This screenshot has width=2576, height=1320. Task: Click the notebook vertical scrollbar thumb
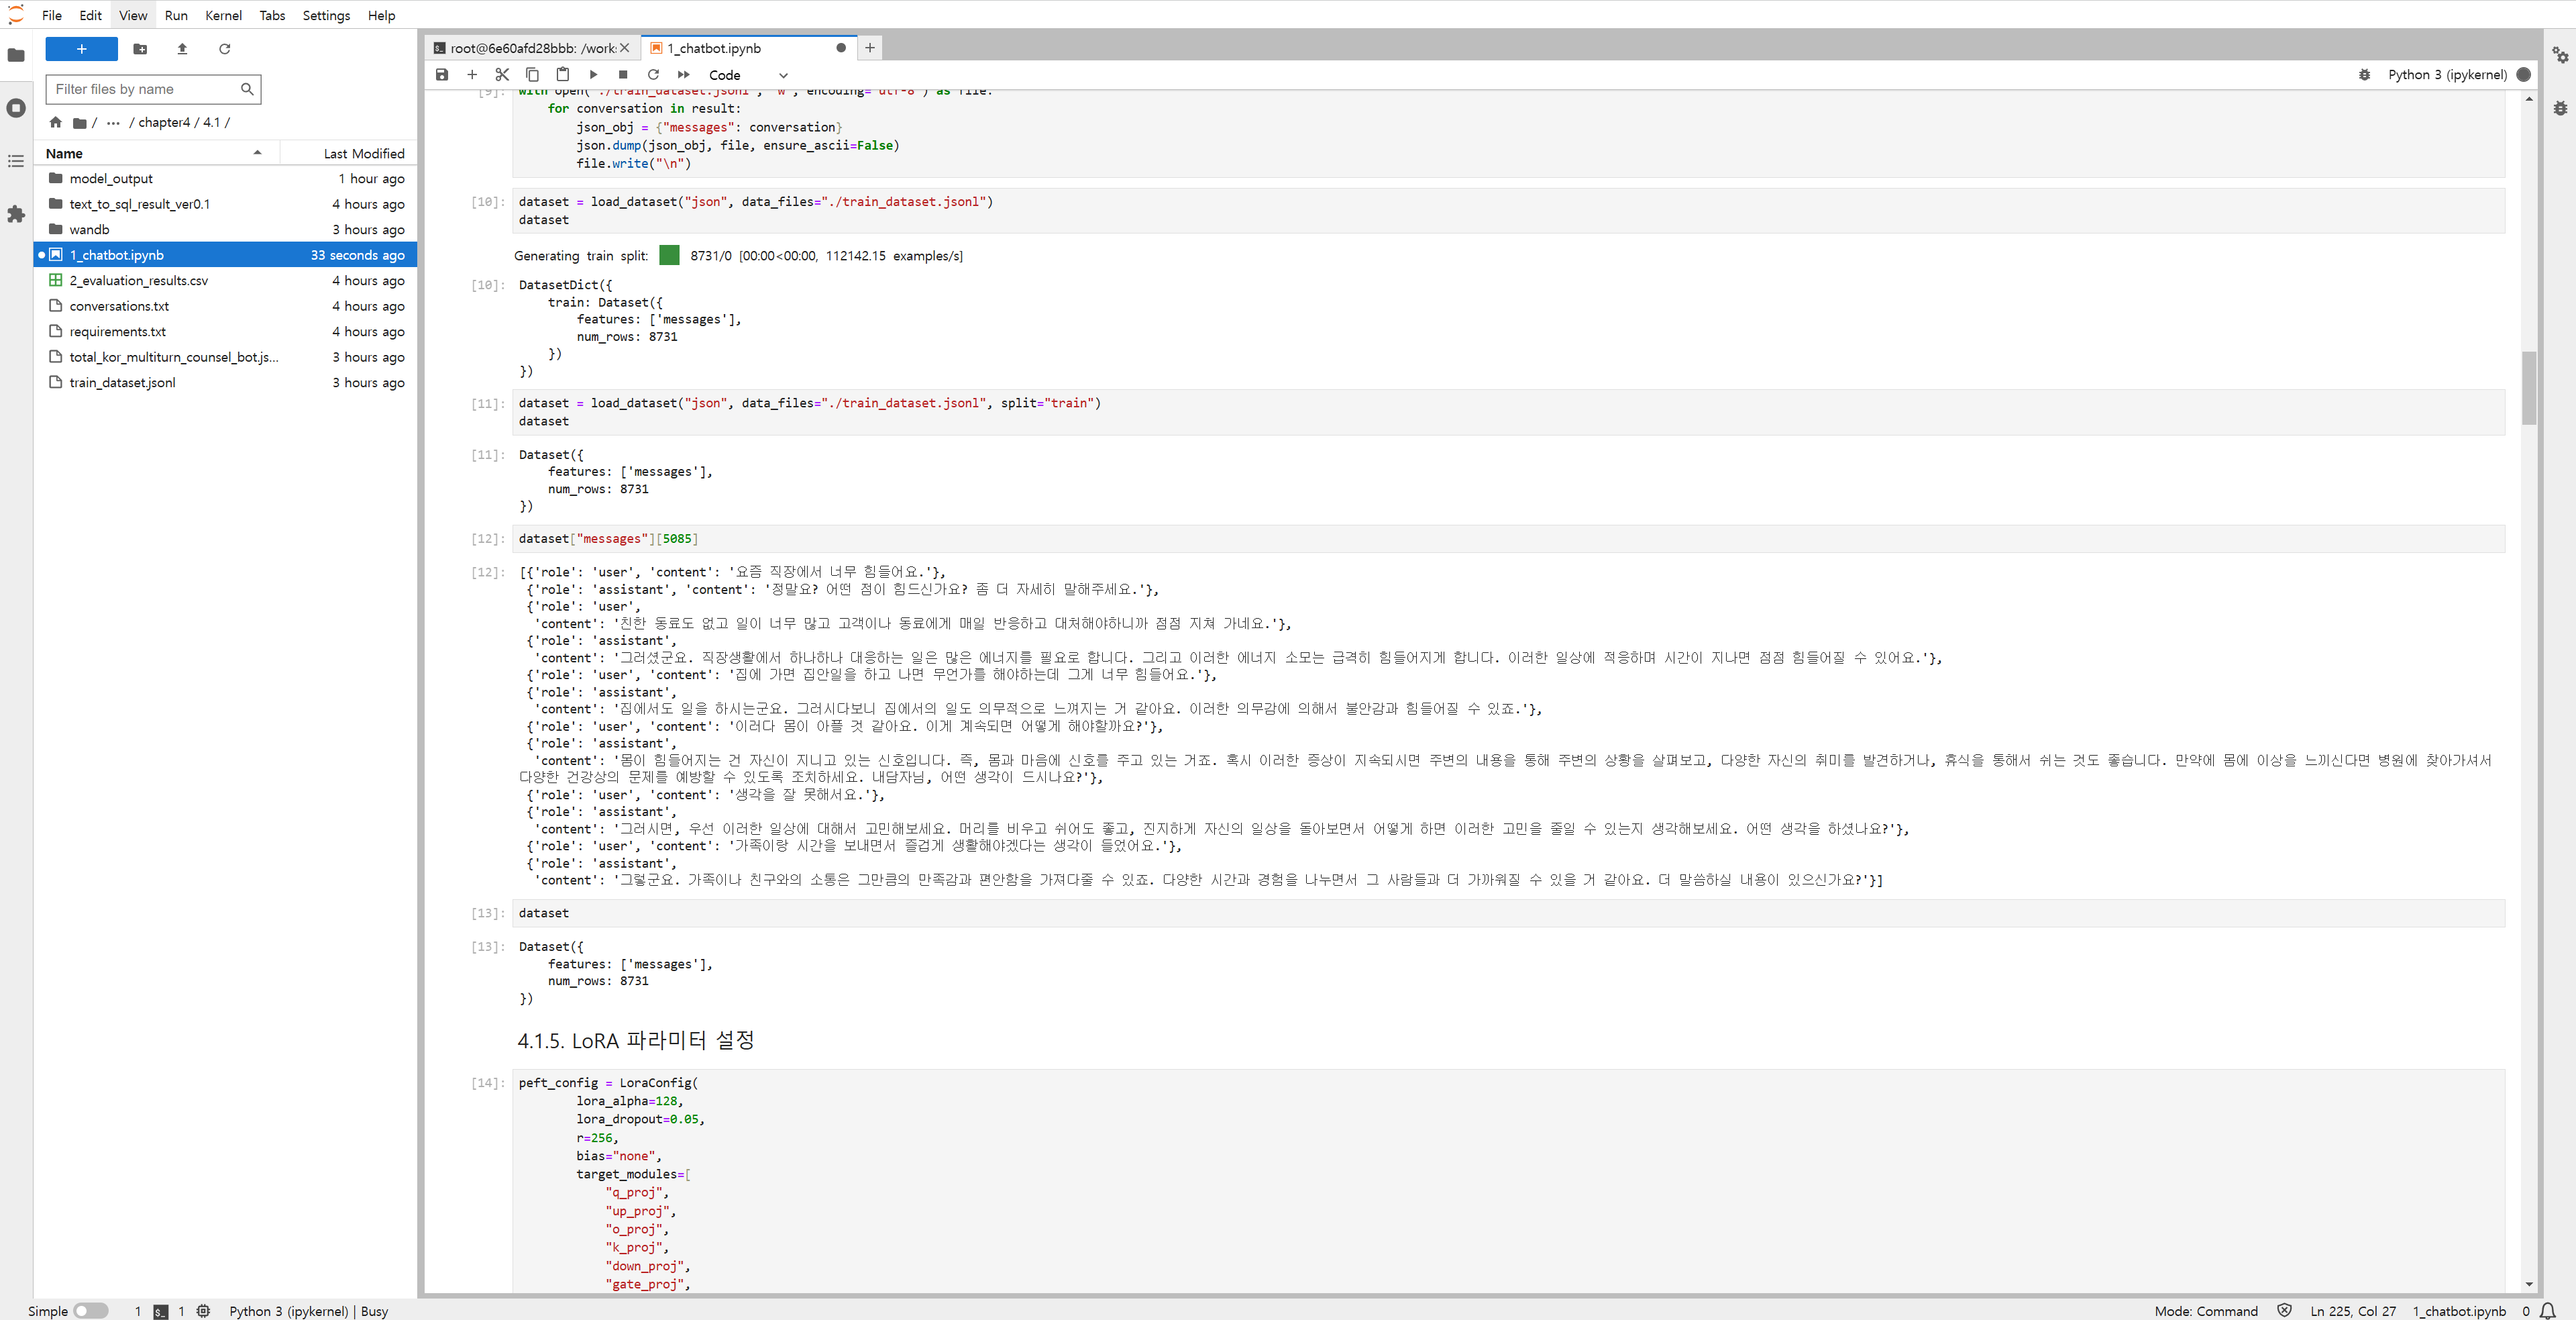pyautogui.click(x=2528, y=388)
